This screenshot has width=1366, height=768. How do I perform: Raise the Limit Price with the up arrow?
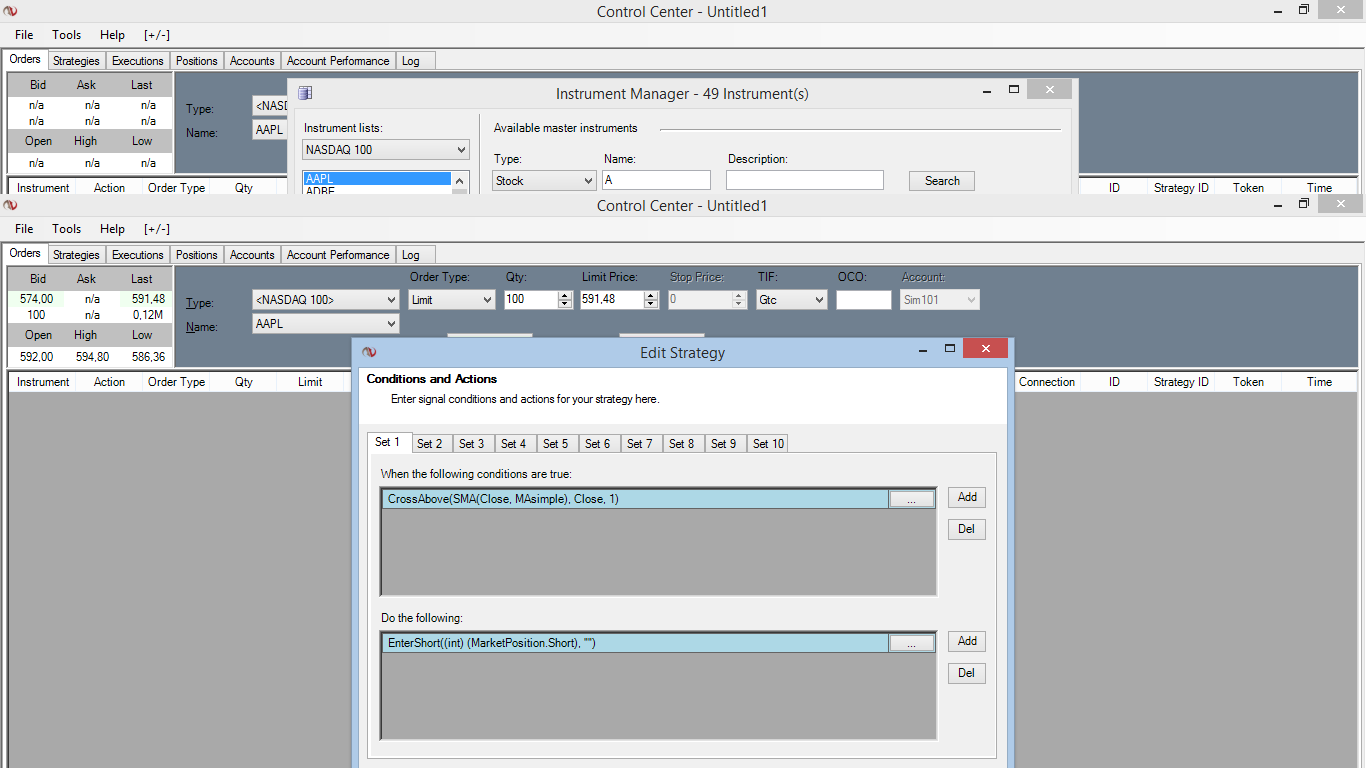coord(652,295)
